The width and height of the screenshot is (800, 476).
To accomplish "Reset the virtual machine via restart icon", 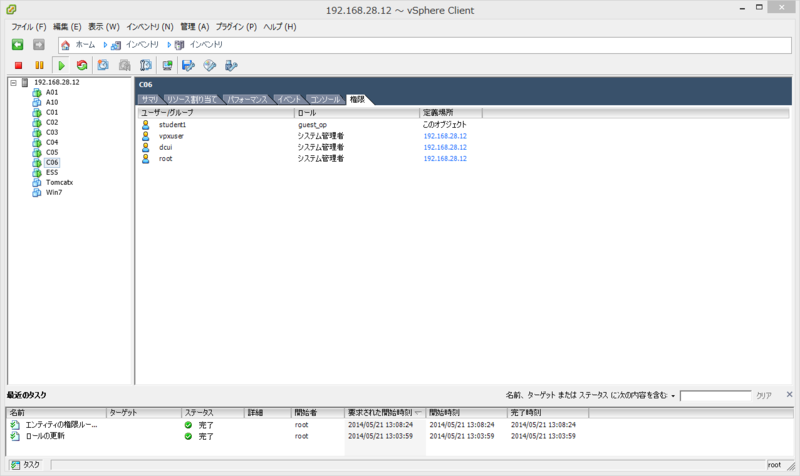I will (82, 65).
